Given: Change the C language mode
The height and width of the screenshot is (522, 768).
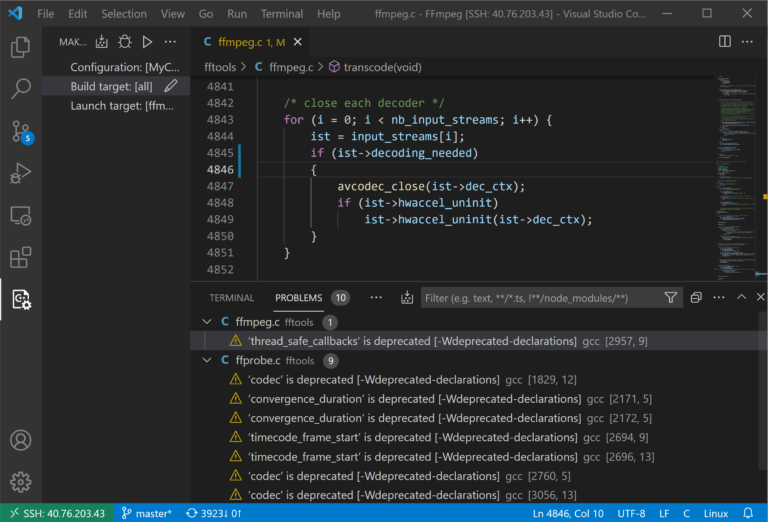Looking at the screenshot, I should [686, 513].
